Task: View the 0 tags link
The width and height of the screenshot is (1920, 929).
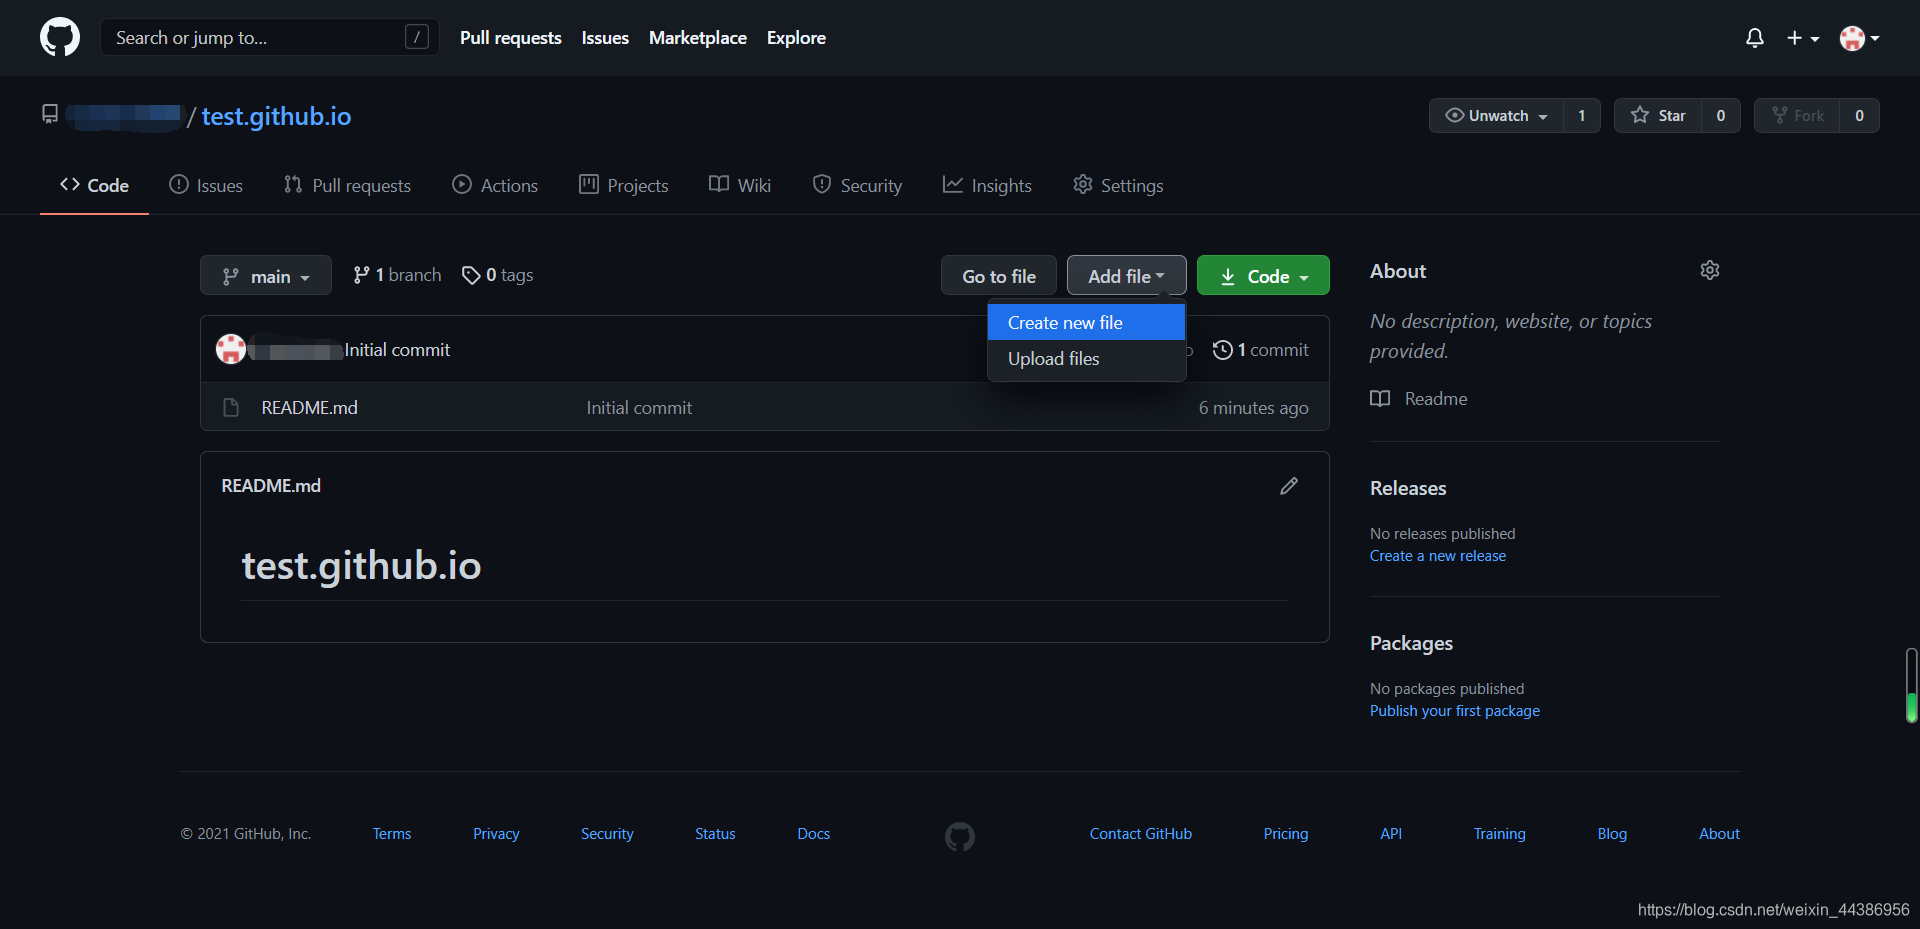Action: 497,275
